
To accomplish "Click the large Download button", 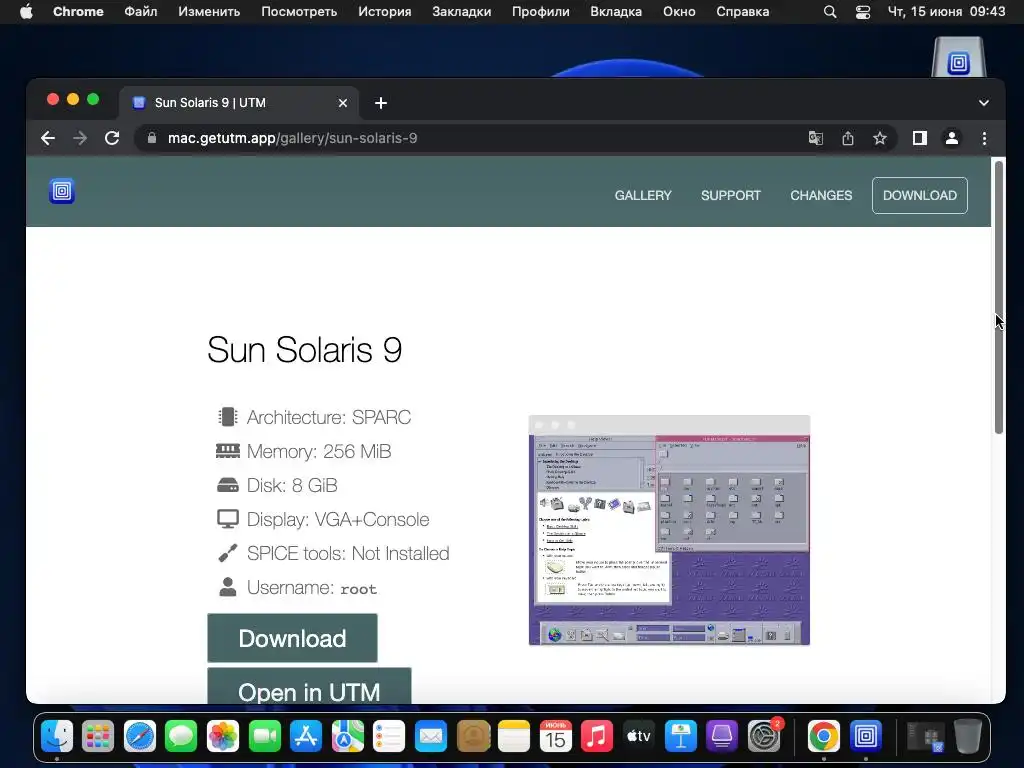I will click(292, 638).
